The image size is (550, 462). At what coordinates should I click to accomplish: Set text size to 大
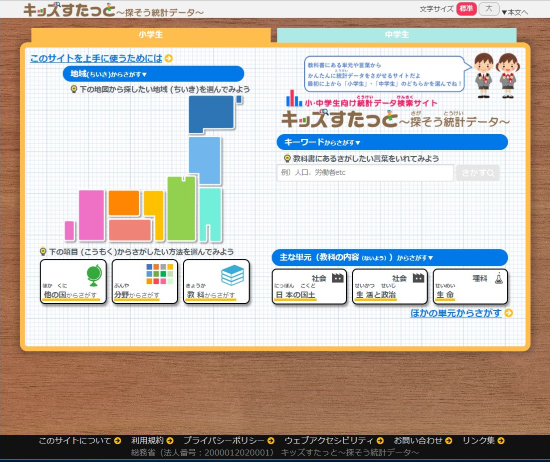[489, 9]
